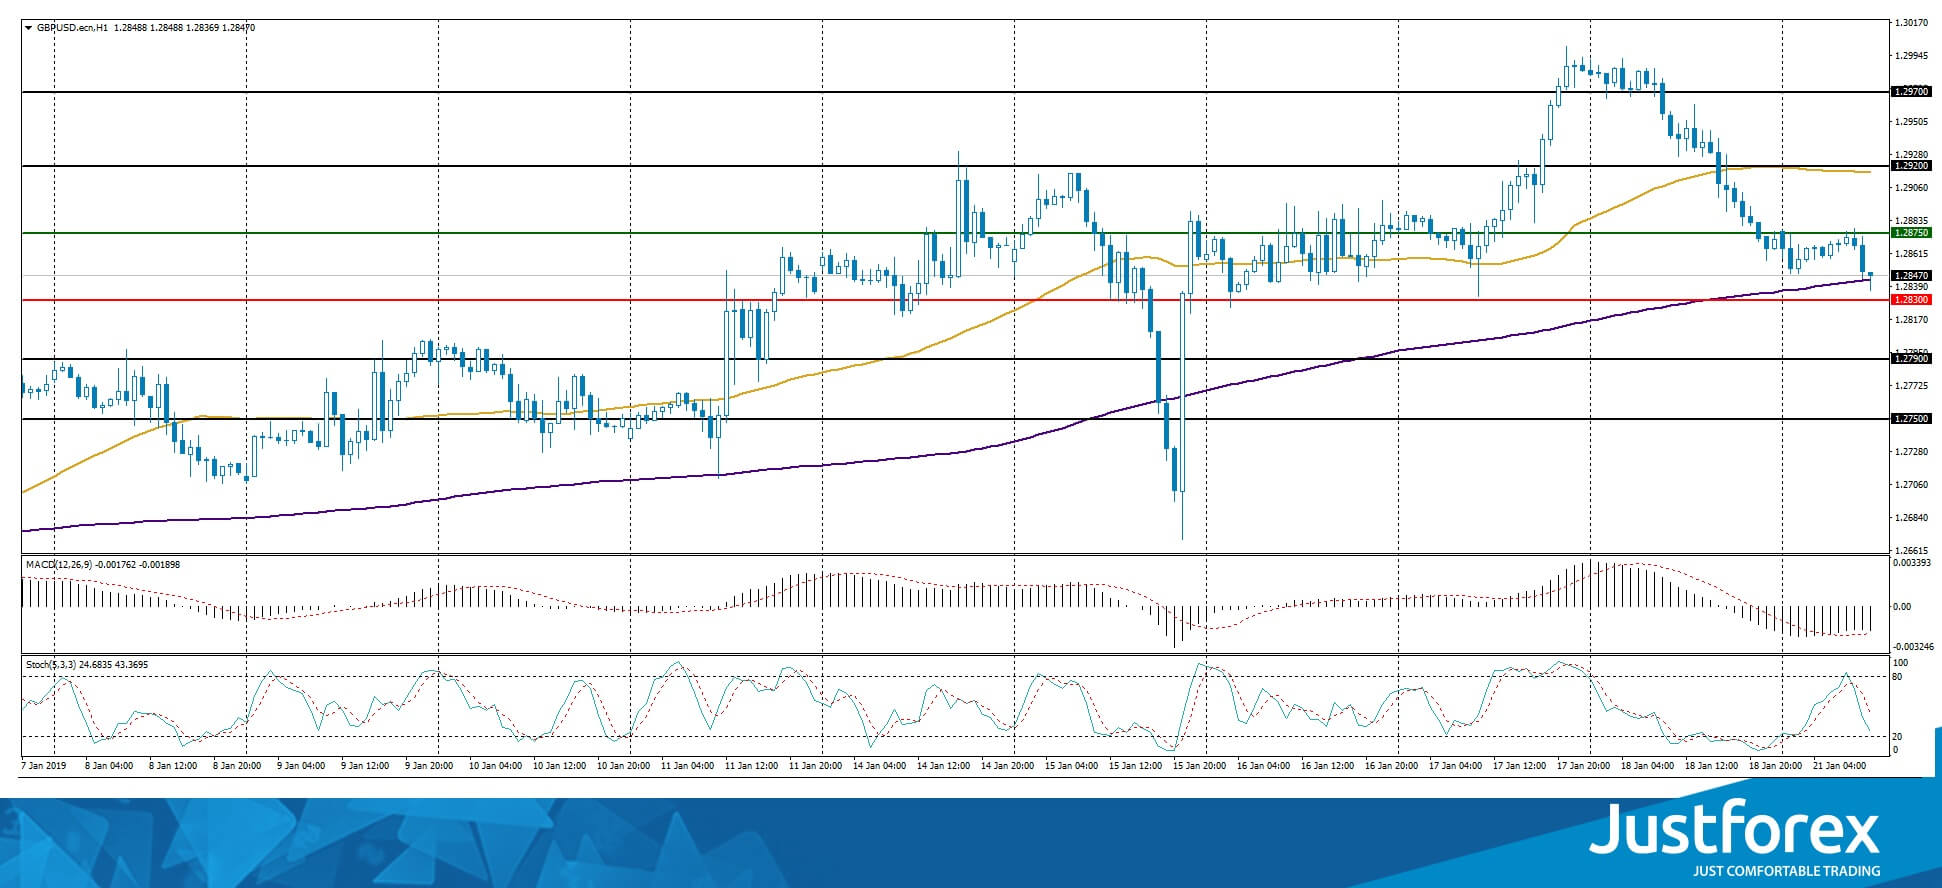Click the 1.27725 price axis value
Image resolution: width=1942 pixels, height=888 pixels.
coord(1912,386)
